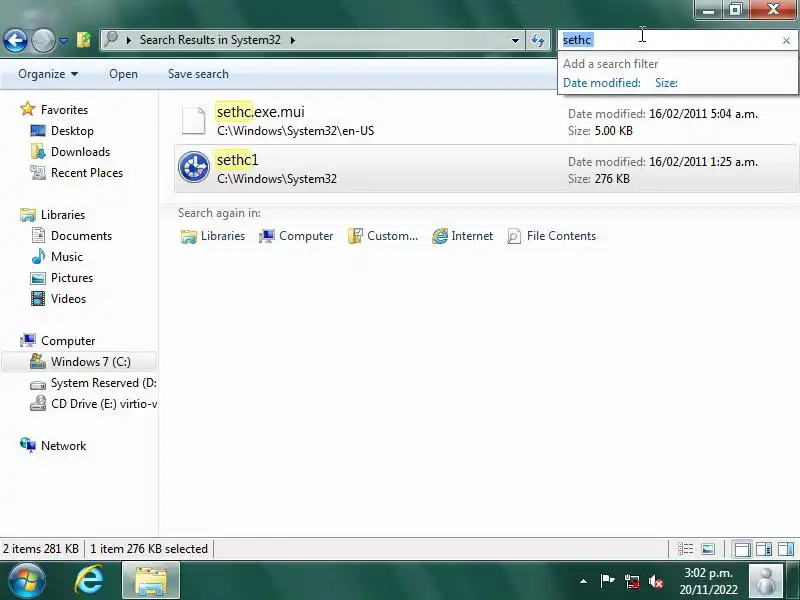Click the greyed Forward arrow button
This screenshot has width=800, height=600.
(43, 40)
